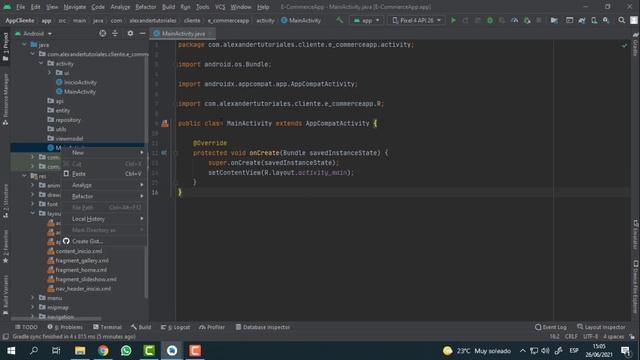Click the override gutter icon beside onCreate
Image resolution: width=640 pixels, height=360 pixels.
tap(164, 153)
